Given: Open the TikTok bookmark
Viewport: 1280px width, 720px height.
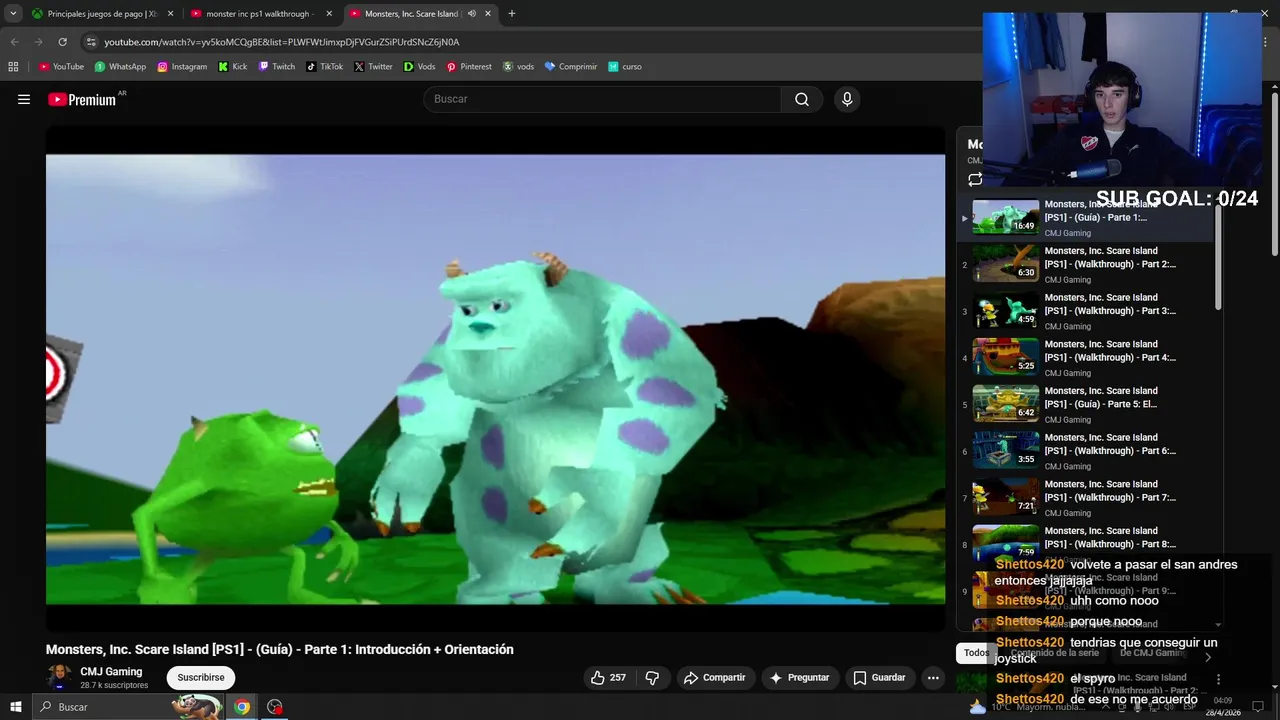Looking at the screenshot, I should [324, 66].
